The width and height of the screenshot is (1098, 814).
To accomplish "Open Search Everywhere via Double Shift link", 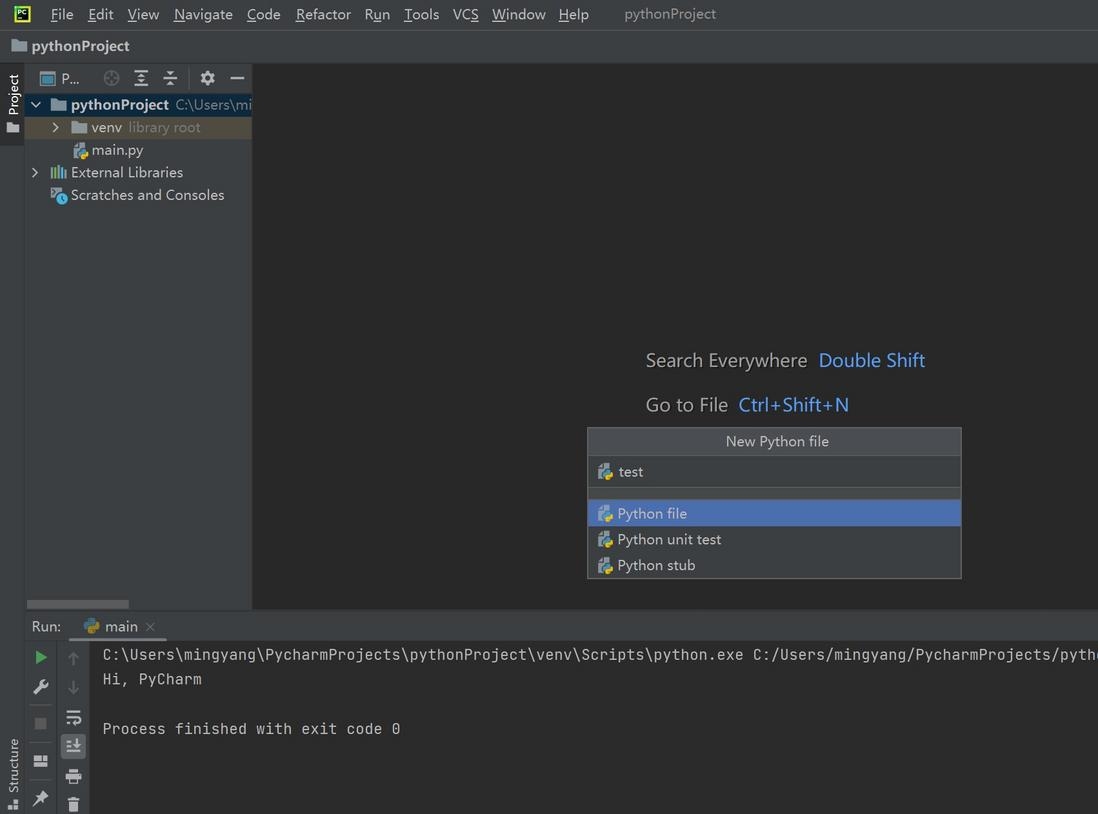I will coord(871,360).
